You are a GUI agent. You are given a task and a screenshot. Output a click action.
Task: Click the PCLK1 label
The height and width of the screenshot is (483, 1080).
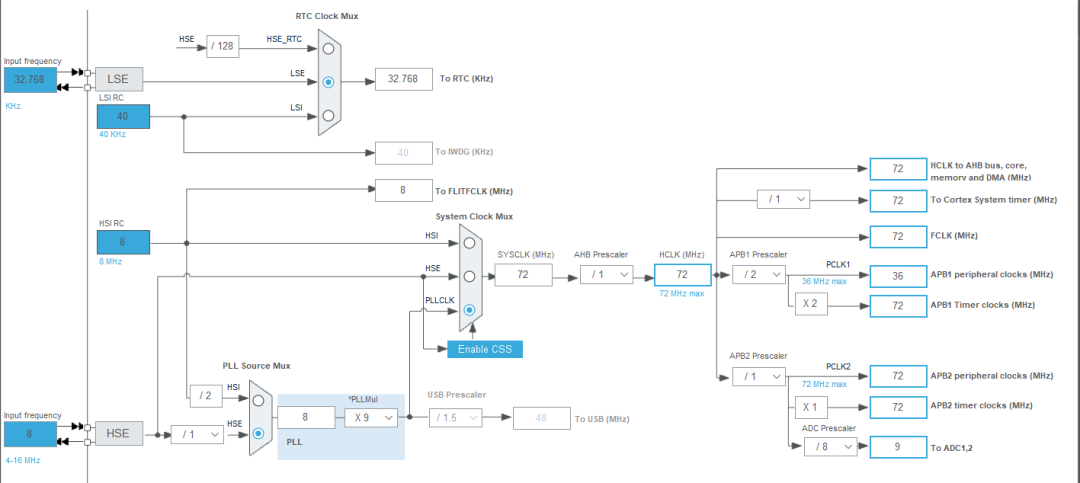point(838,265)
